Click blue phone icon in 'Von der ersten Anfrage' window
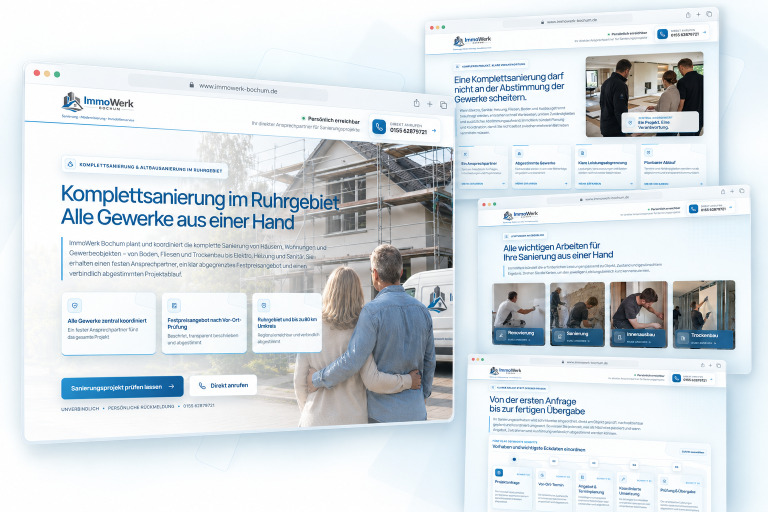Screen dimensions: 768x512 coord(676,378)
